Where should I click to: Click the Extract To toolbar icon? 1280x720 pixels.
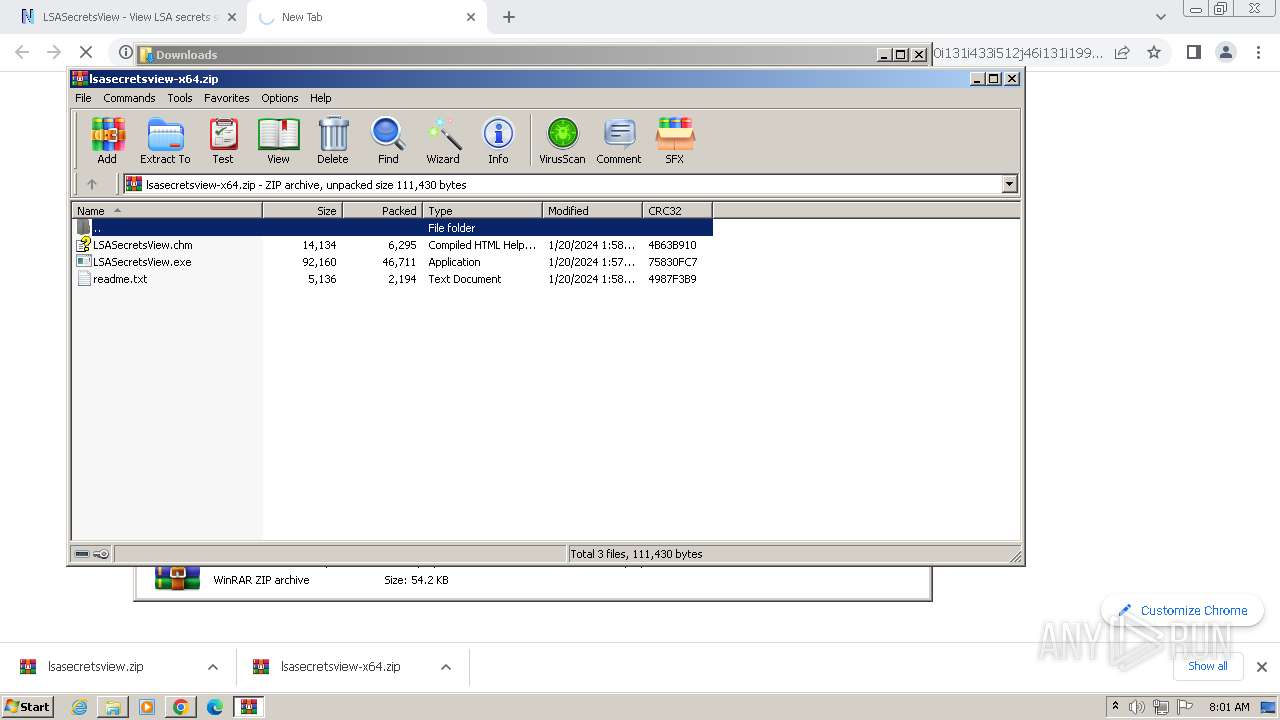pos(165,140)
